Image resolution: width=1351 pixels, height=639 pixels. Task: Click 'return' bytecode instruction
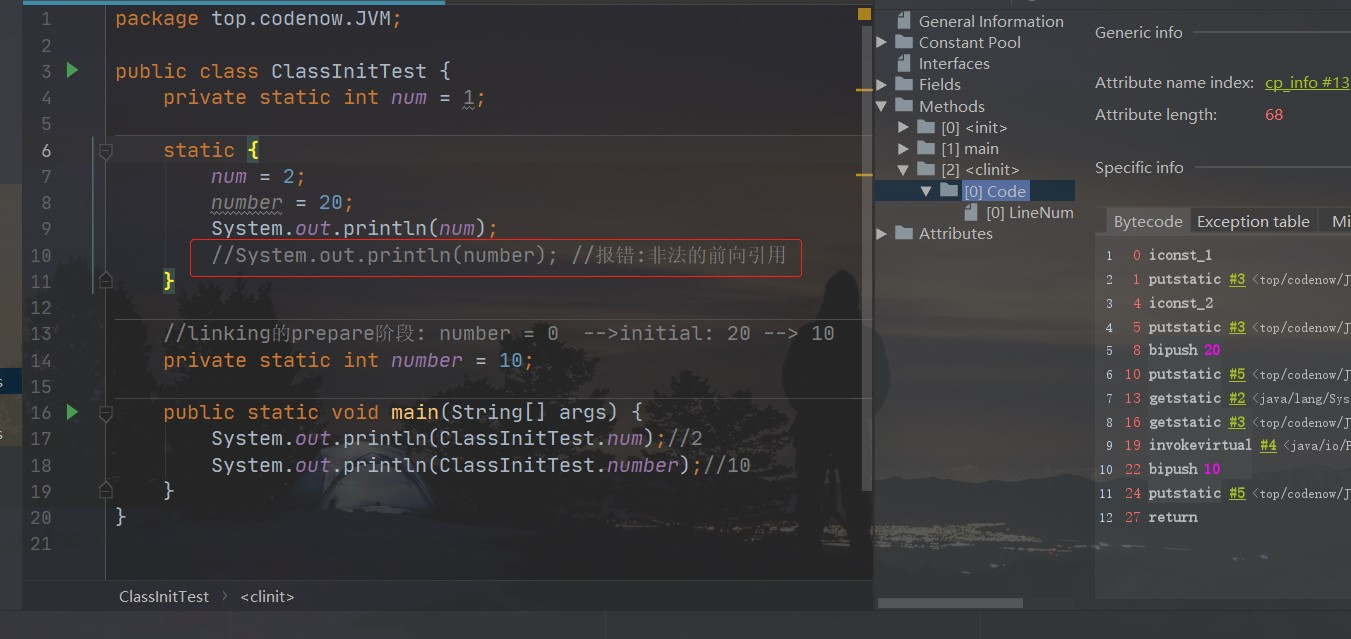tap(1172, 517)
